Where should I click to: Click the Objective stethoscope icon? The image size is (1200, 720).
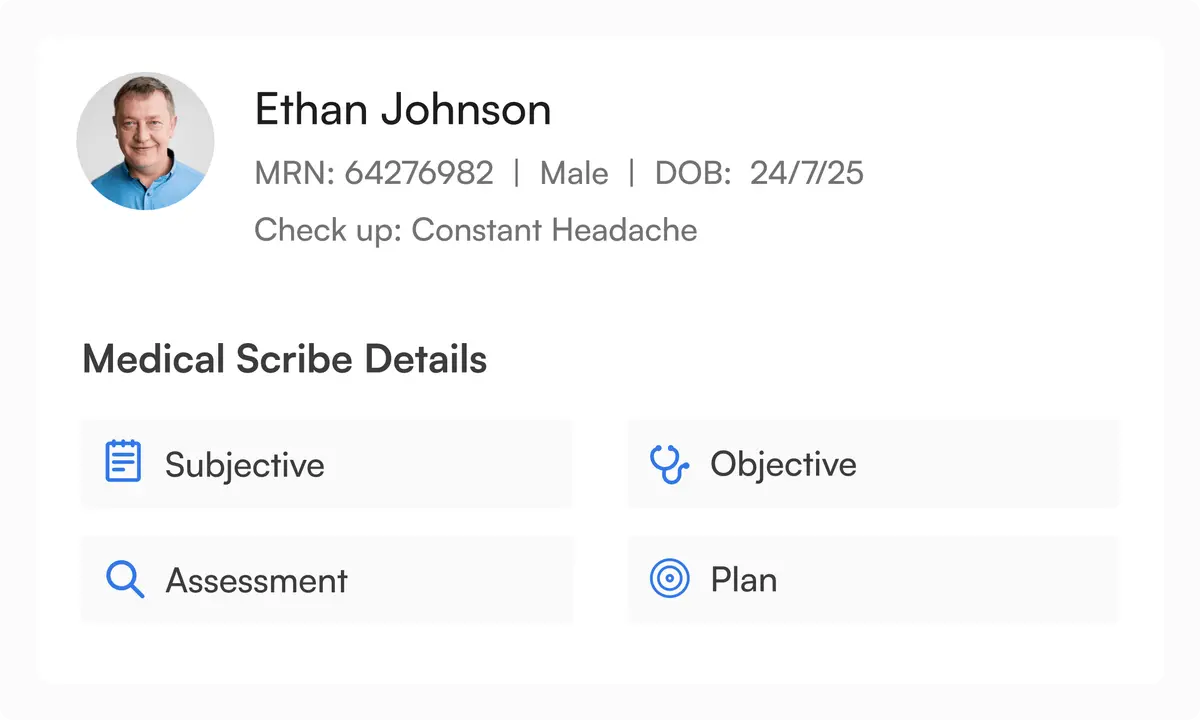click(669, 464)
